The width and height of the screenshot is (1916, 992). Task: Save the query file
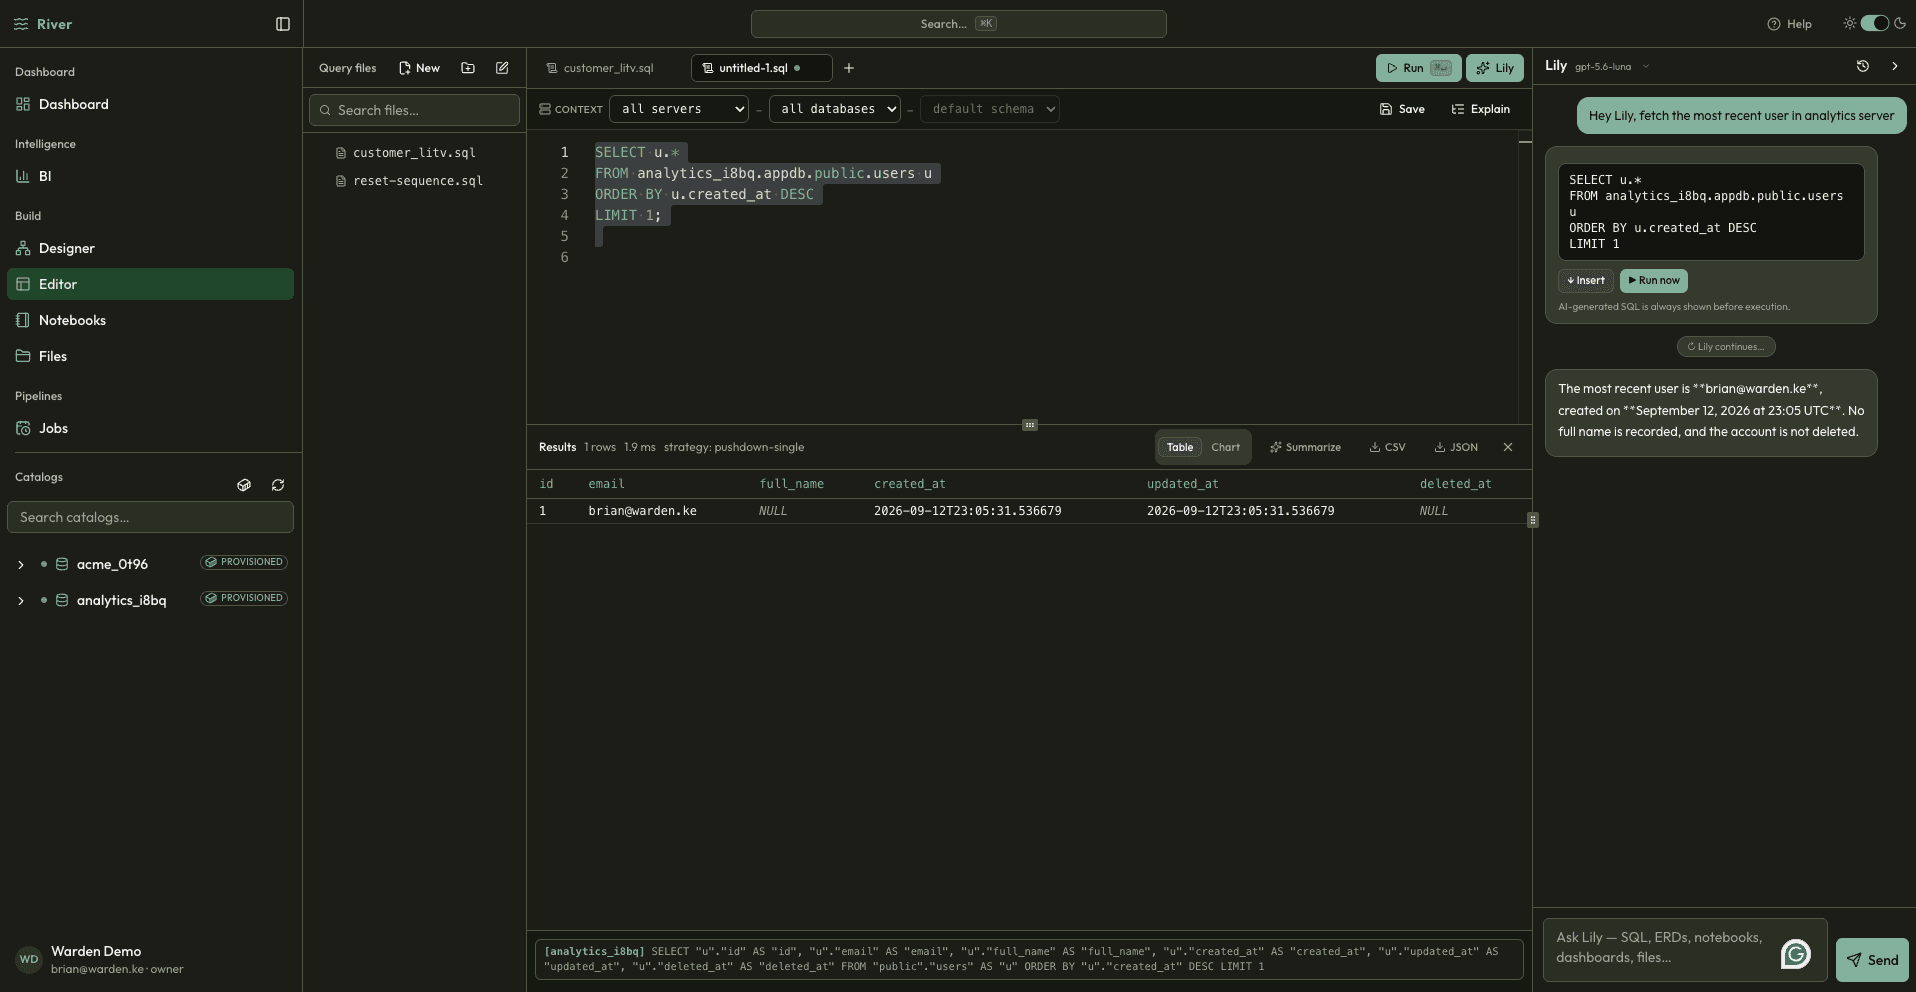coord(1402,109)
